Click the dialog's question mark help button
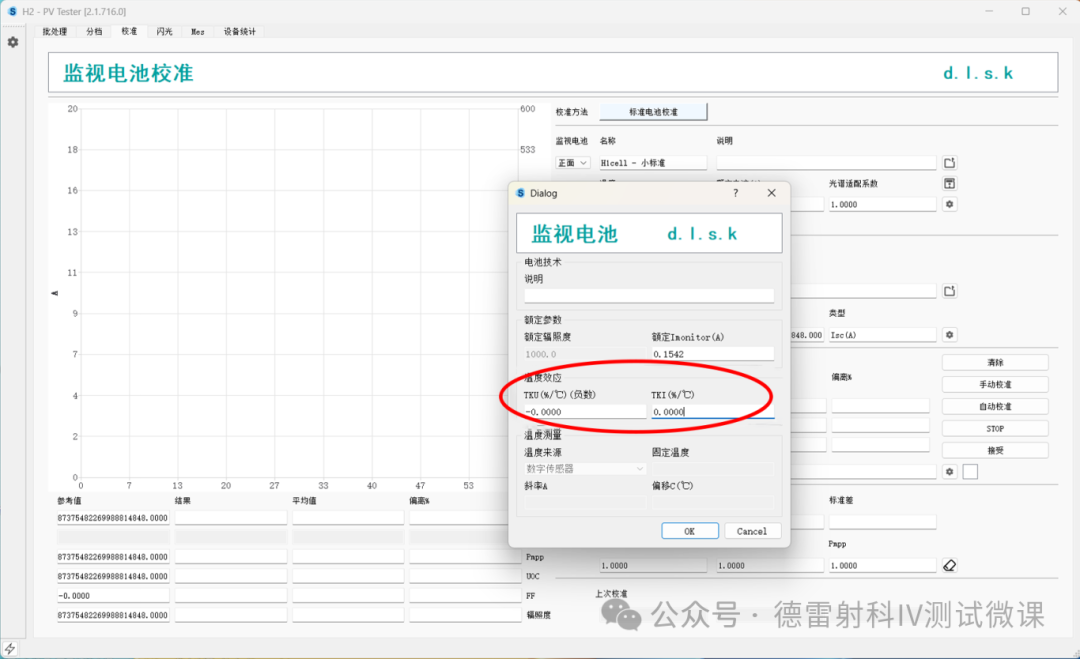Screen dimensions: 1080x659 click(x=736, y=193)
